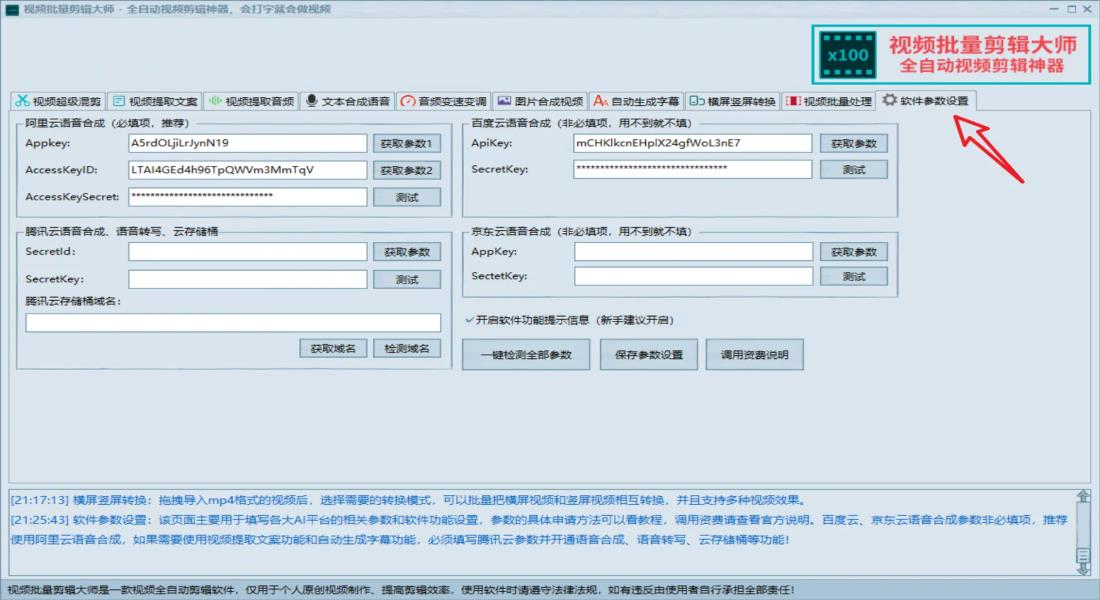Open the 视频提取文案 tab
Viewport: 1100px width, 600px height.
153,101
